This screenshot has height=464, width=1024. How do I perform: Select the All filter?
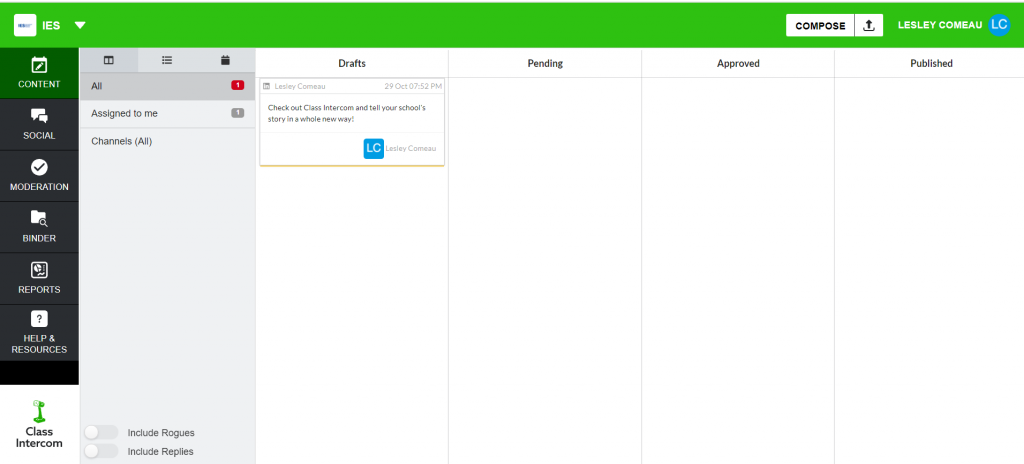pos(167,86)
